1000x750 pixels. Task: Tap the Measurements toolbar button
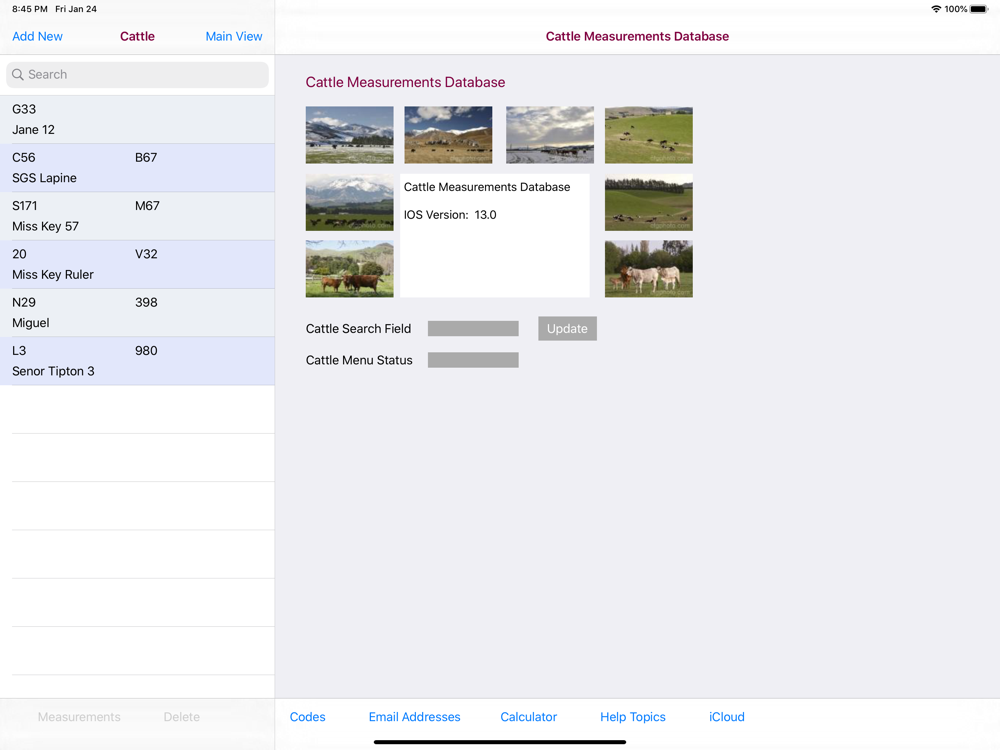pos(79,717)
